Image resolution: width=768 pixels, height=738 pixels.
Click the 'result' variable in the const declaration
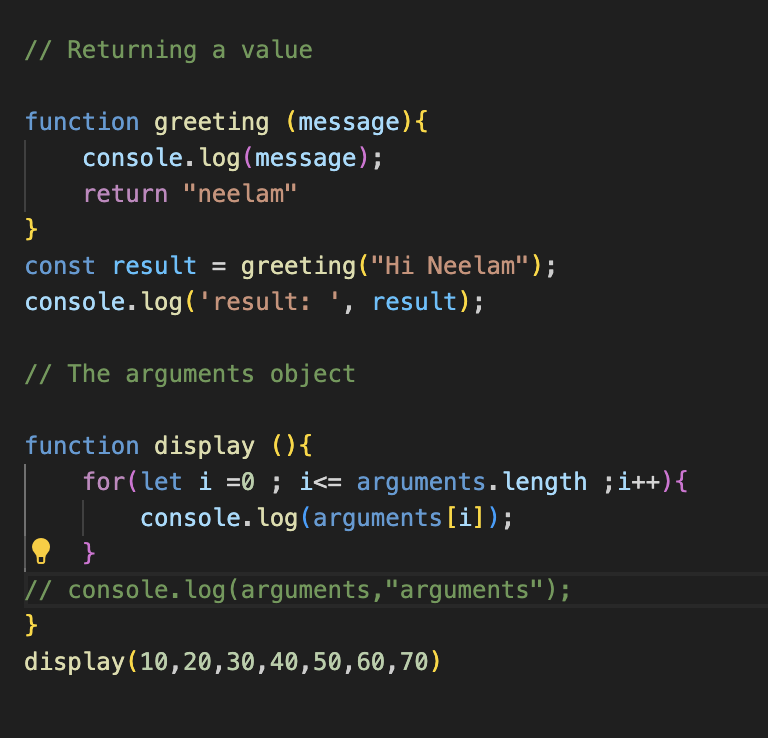point(154,266)
